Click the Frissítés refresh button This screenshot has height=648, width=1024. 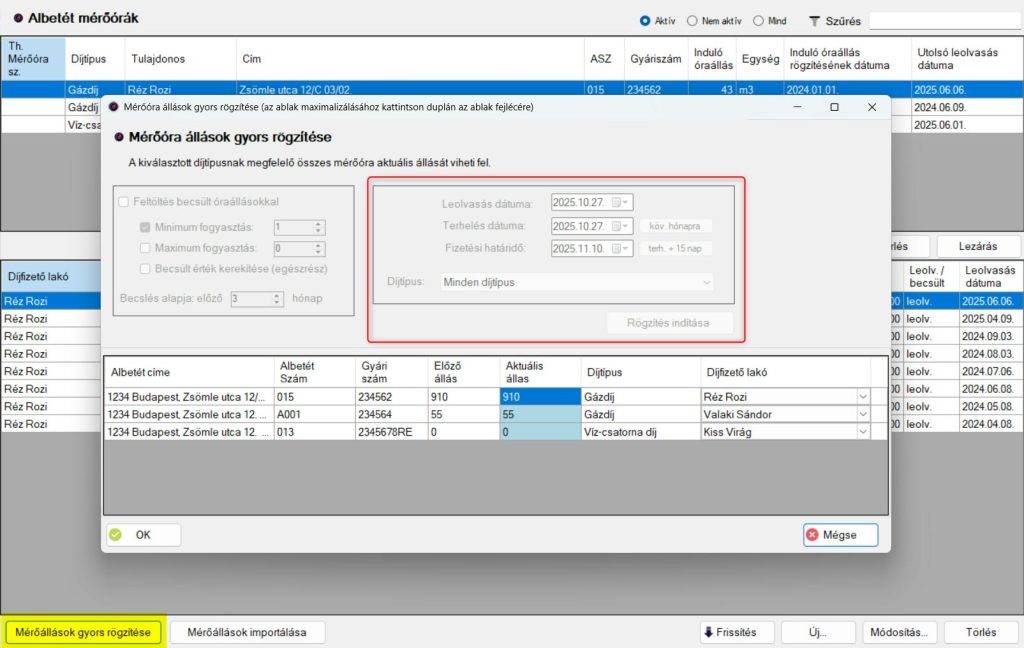point(737,632)
